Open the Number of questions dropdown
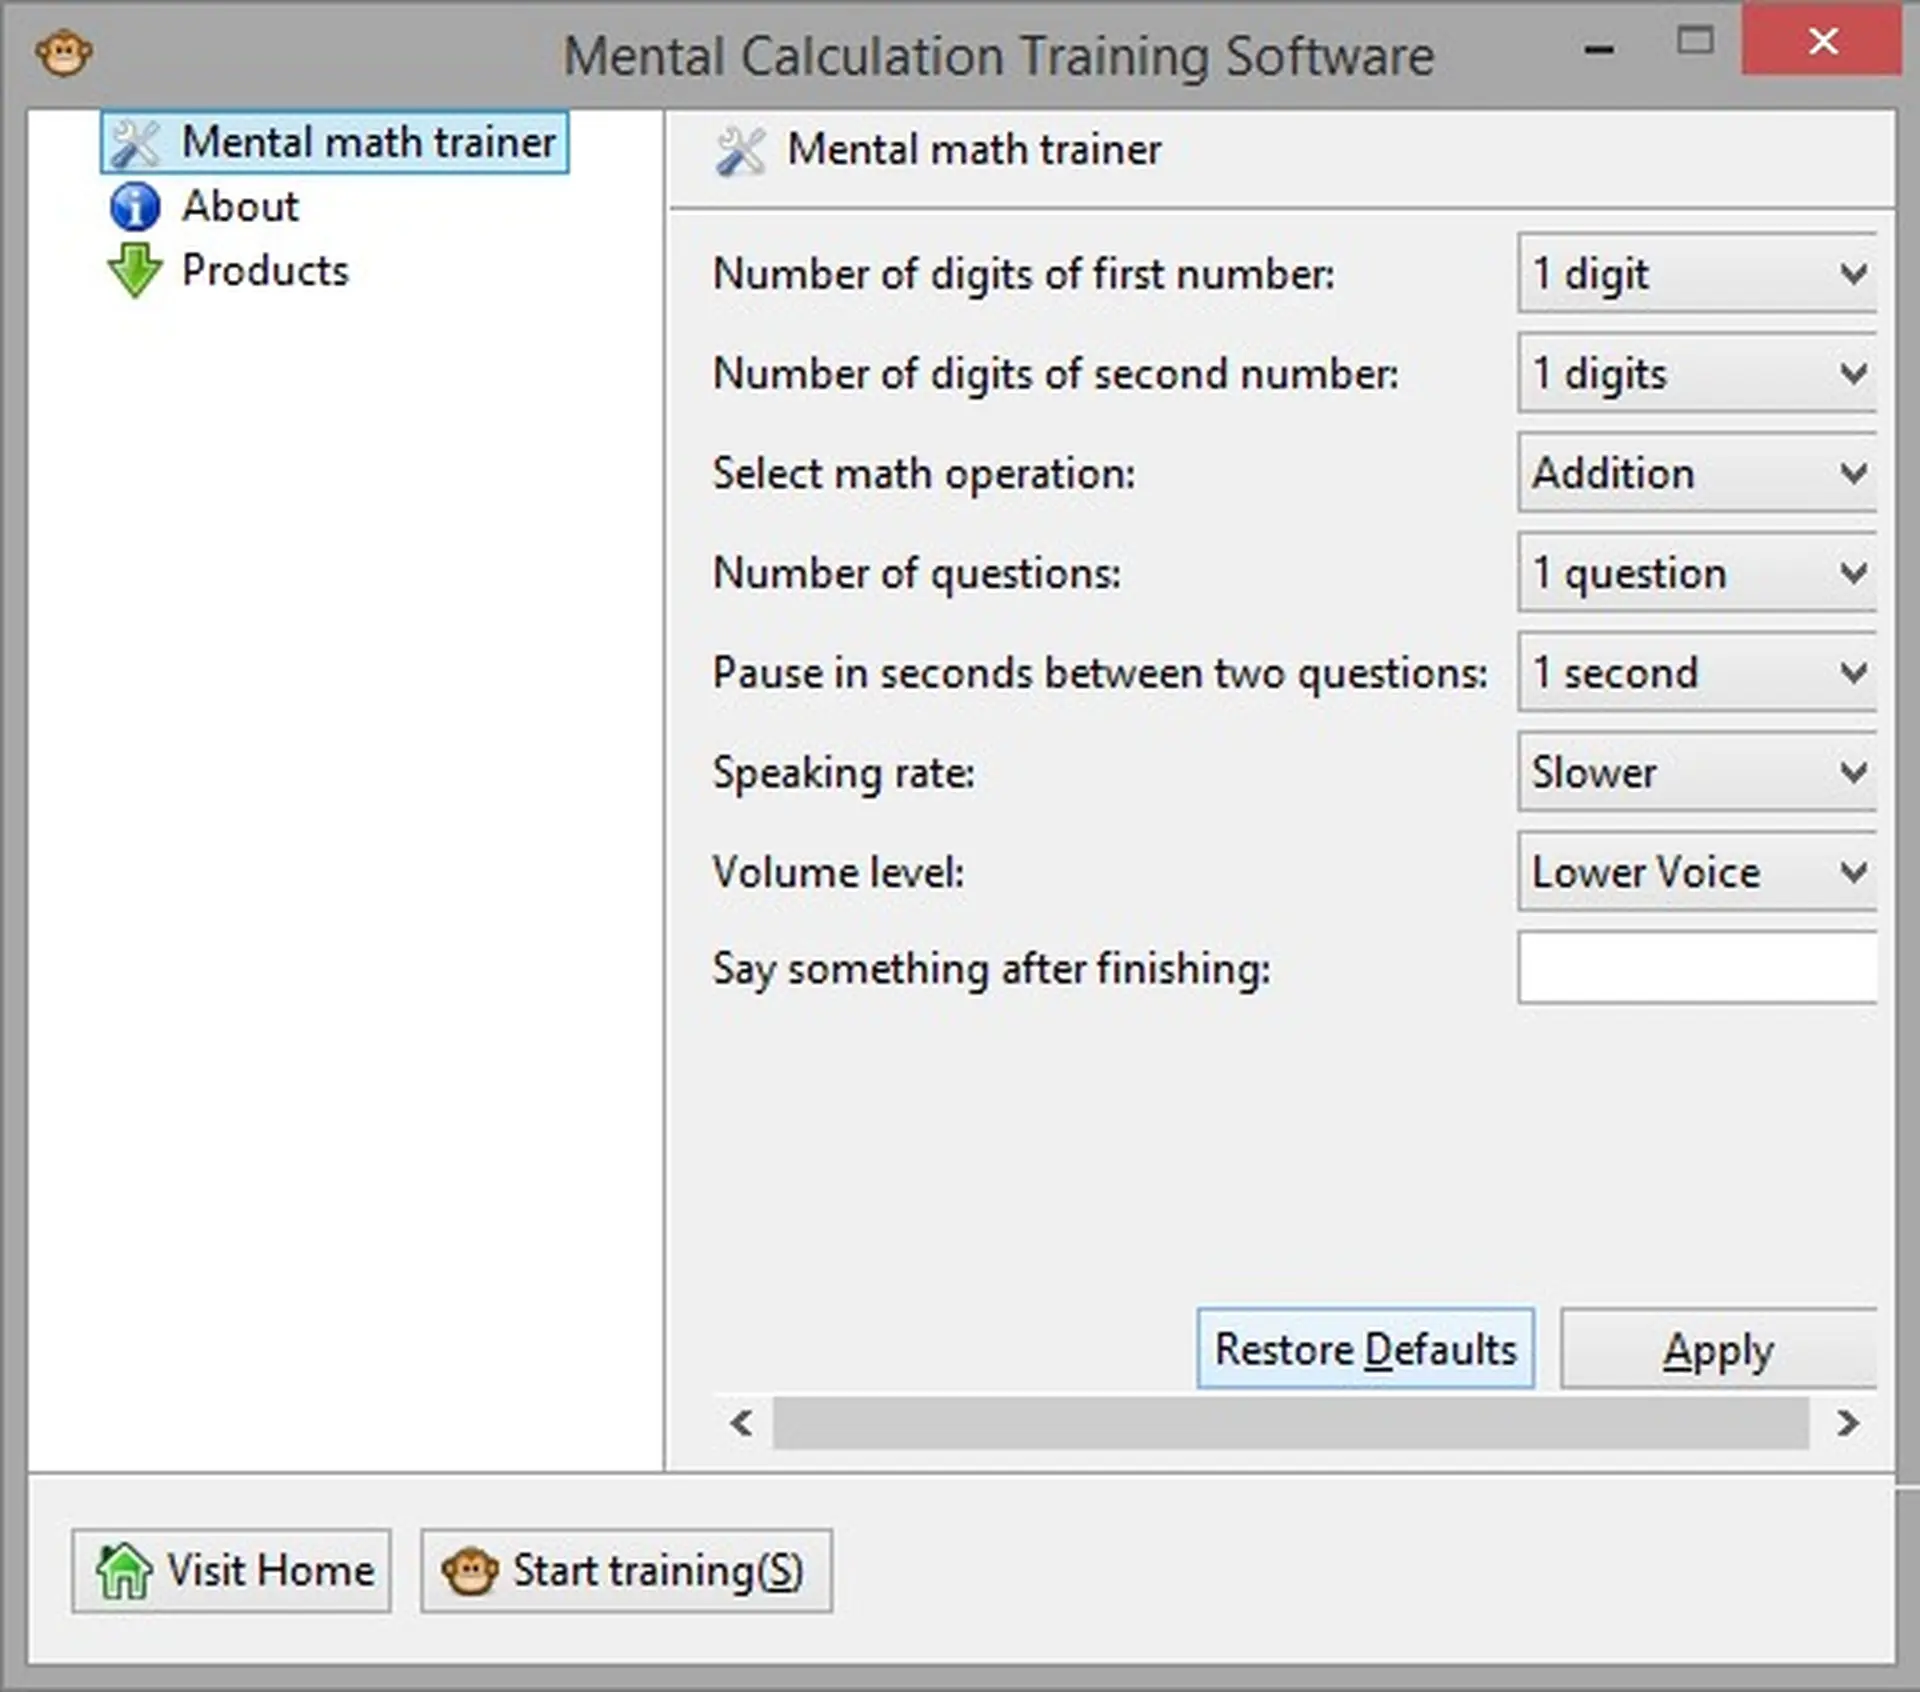The image size is (1920, 1692). pos(1697,572)
